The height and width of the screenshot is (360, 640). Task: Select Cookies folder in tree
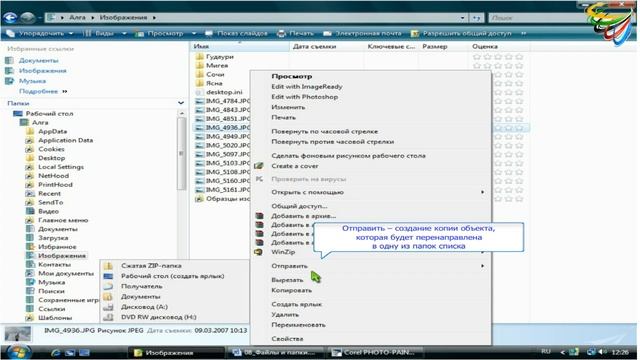pyautogui.click(x=51, y=149)
